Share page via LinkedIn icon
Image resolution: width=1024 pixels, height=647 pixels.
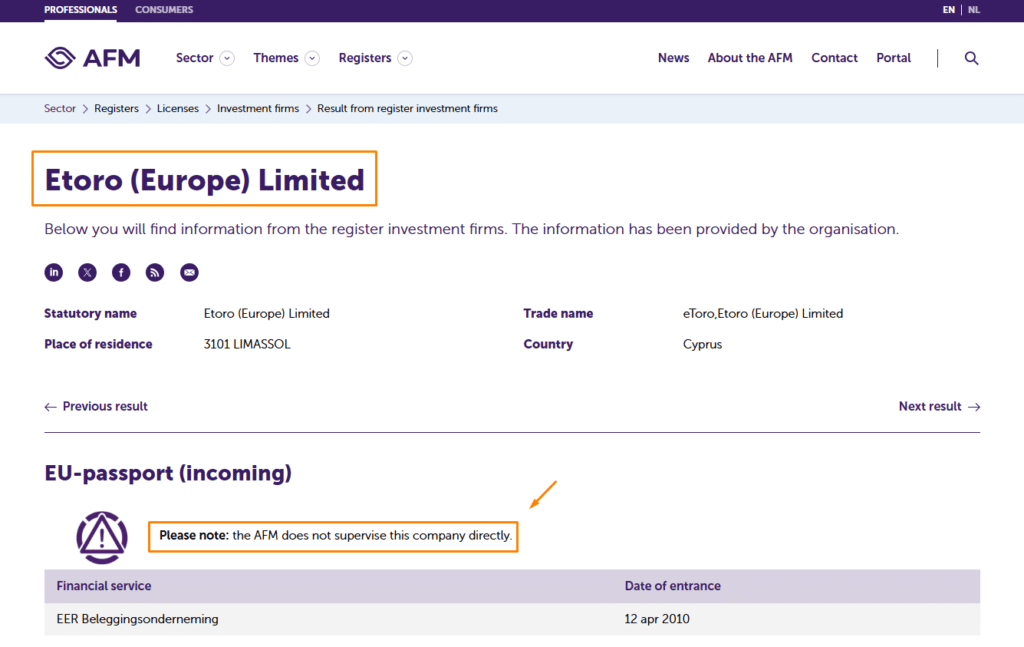pos(54,272)
